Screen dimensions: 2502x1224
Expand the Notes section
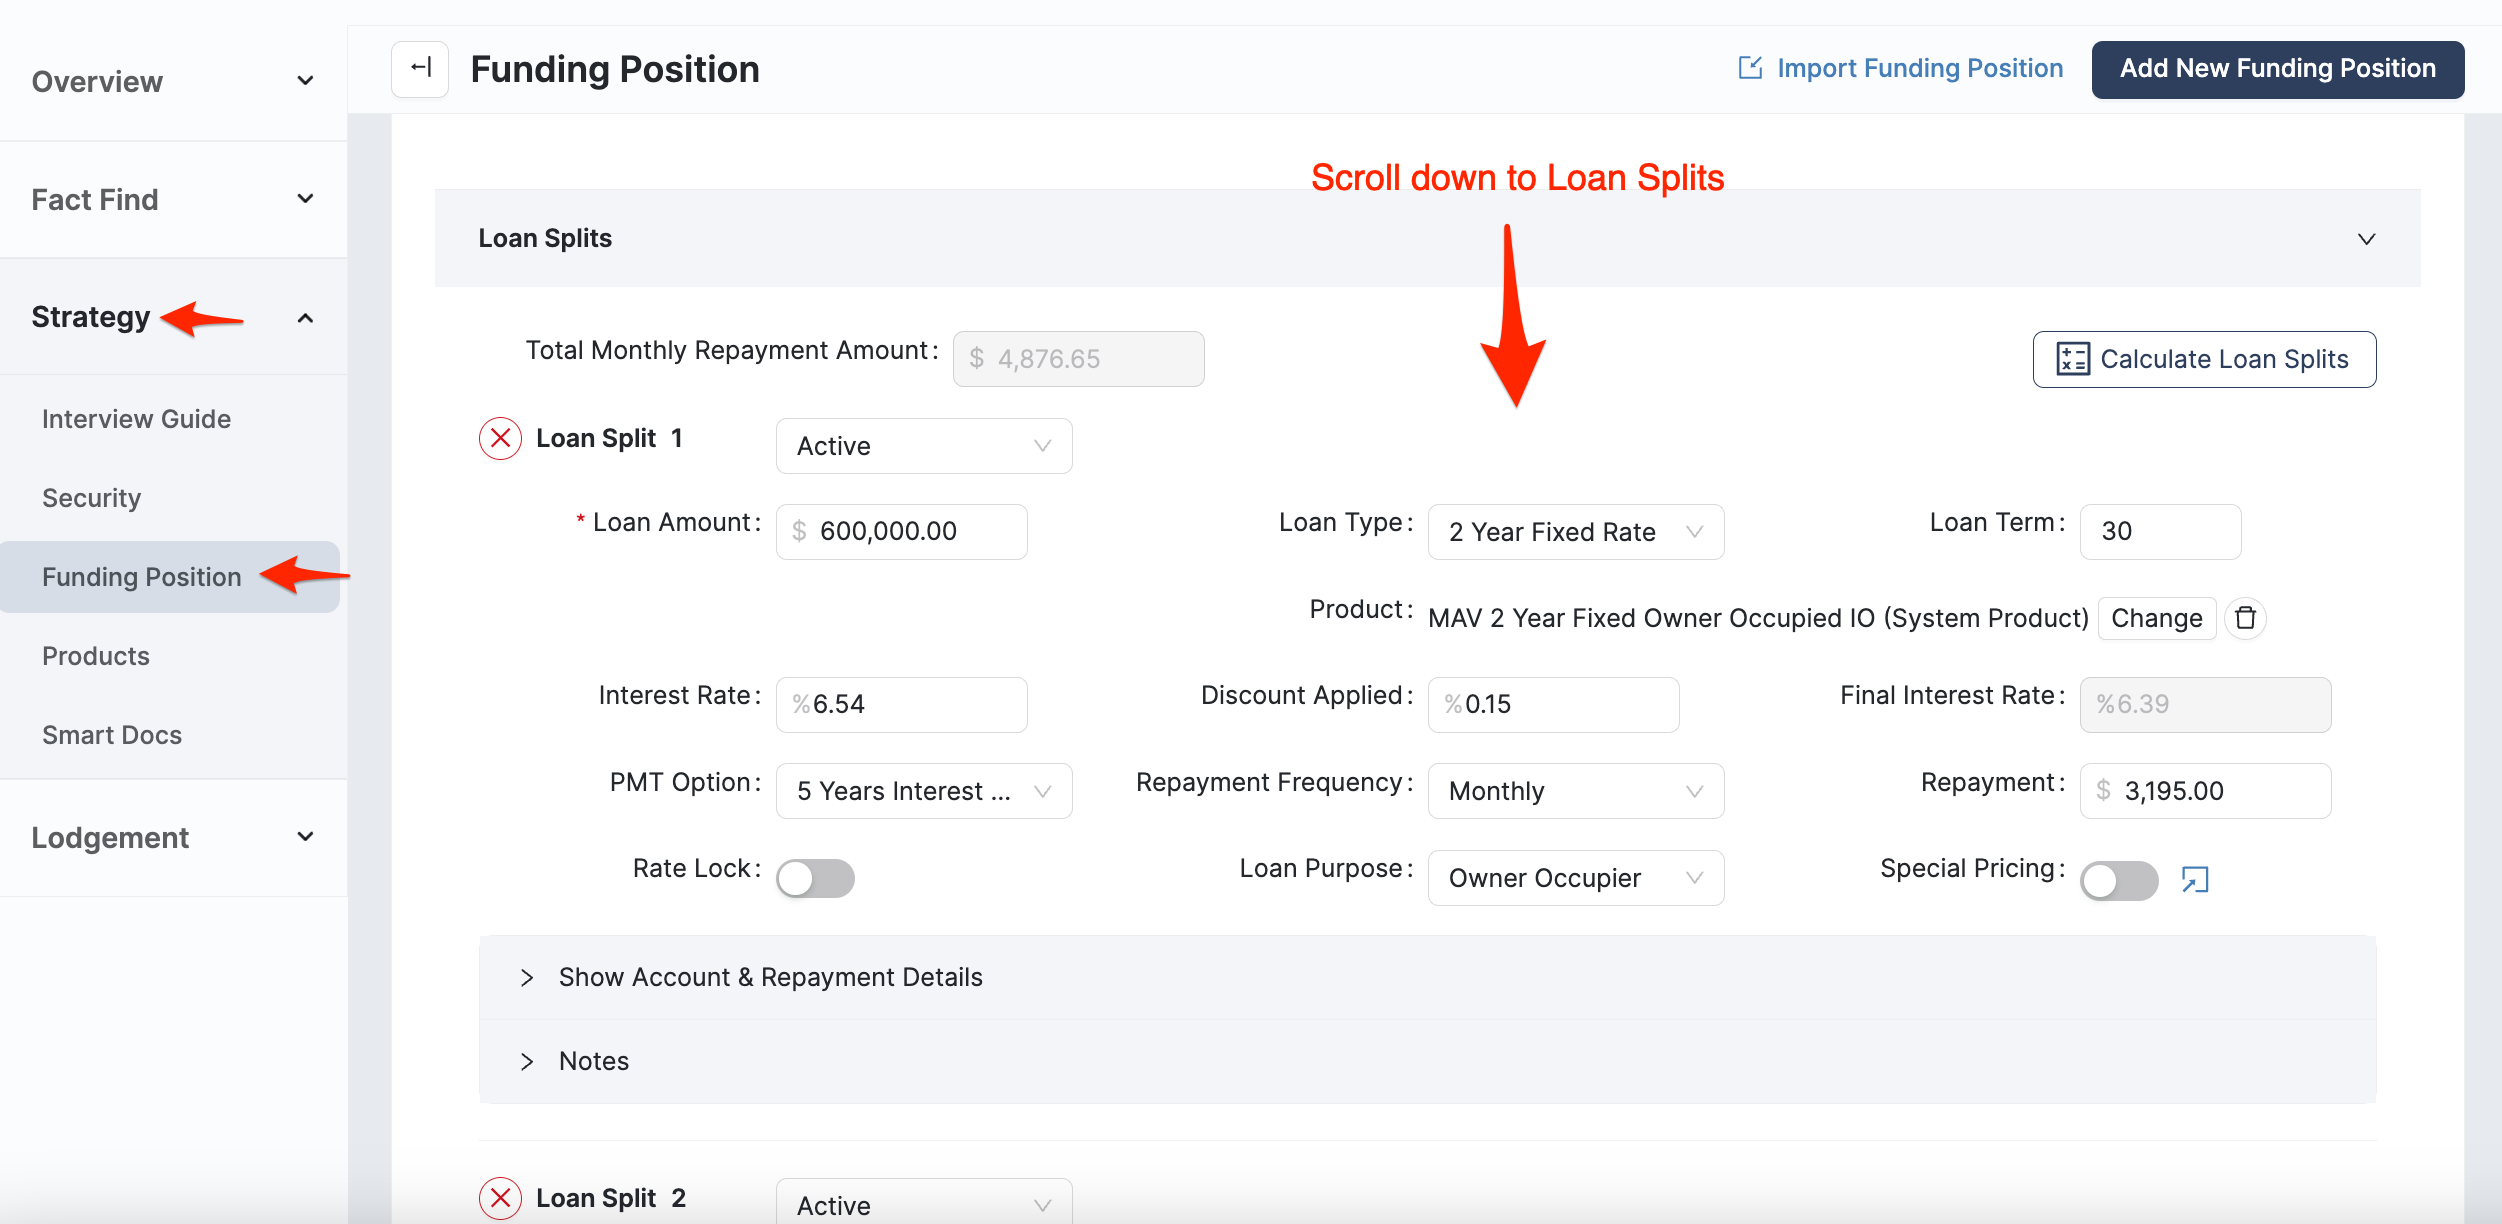[x=593, y=1061]
